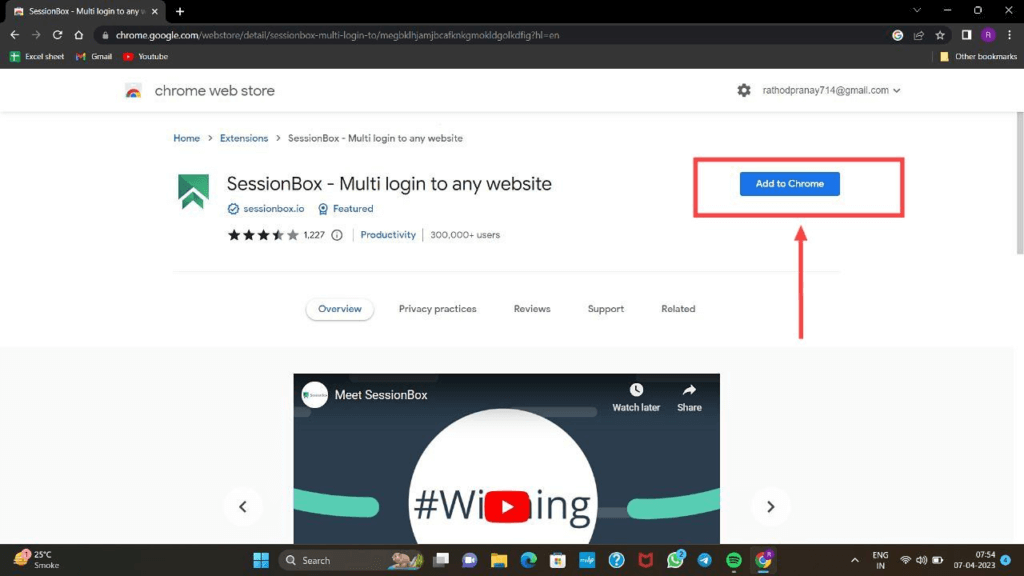This screenshot has height=576, width=1024.
Task: Click the video channel avatar
Action: [x=315, y=395]
